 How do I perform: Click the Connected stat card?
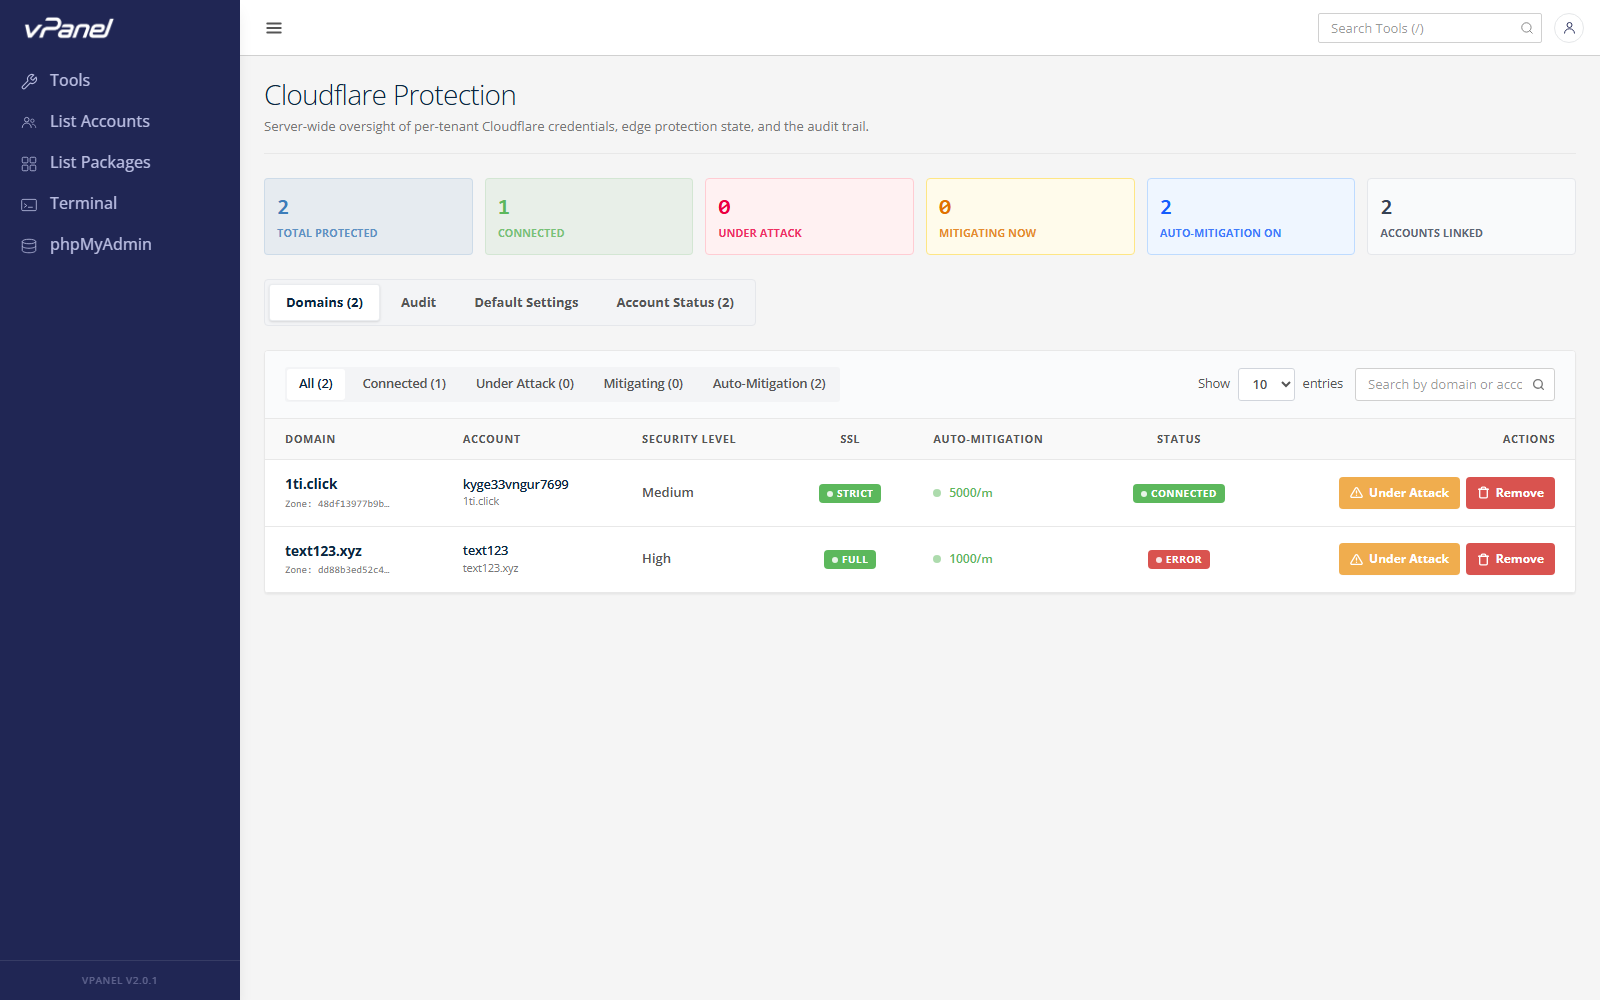tap(589, 216)
